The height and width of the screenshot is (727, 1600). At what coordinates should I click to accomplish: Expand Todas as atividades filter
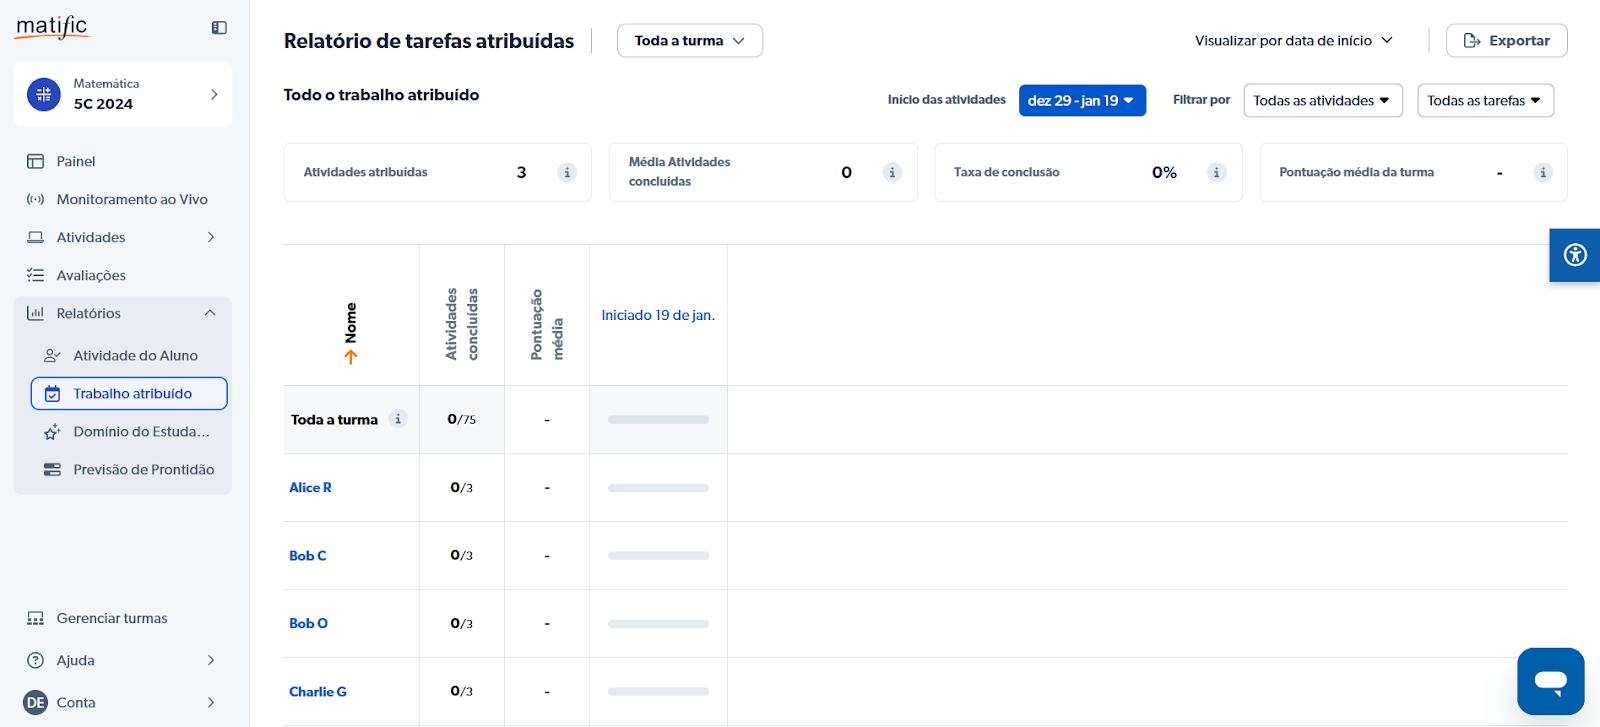tap(1322, 100)
